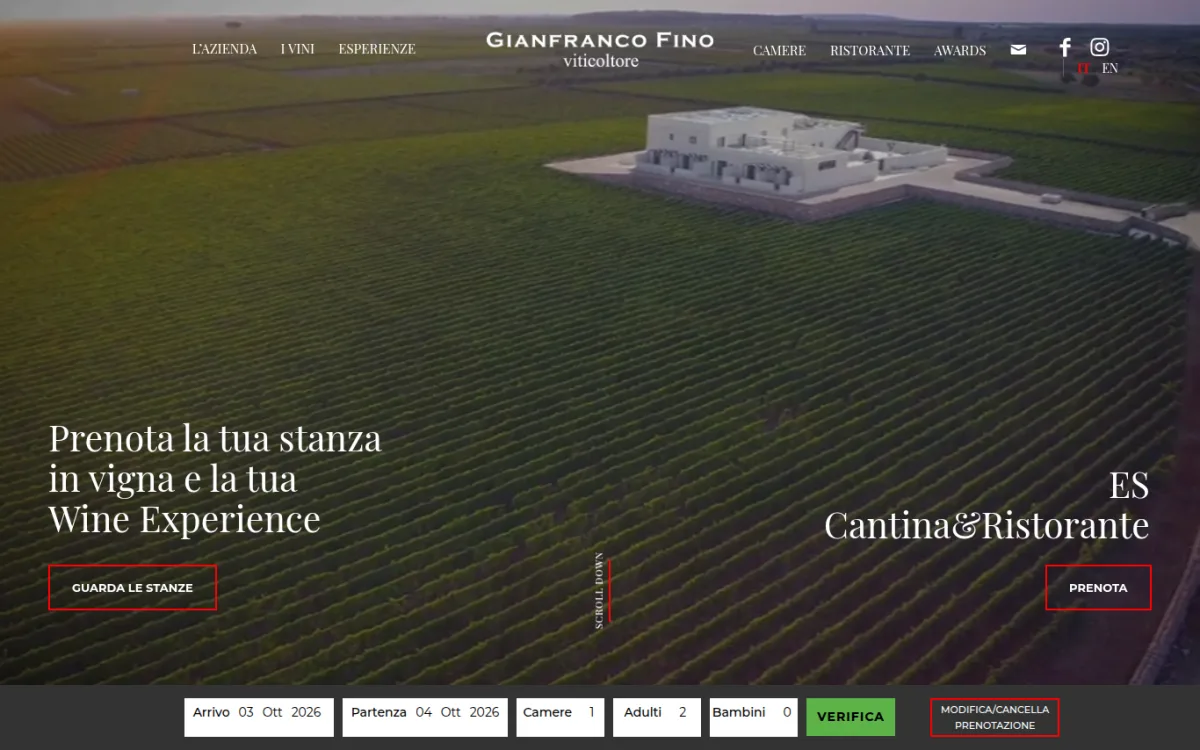Click PRENOTA restaurant button
Screen dimensions: 1200x750
point(1098,588)
